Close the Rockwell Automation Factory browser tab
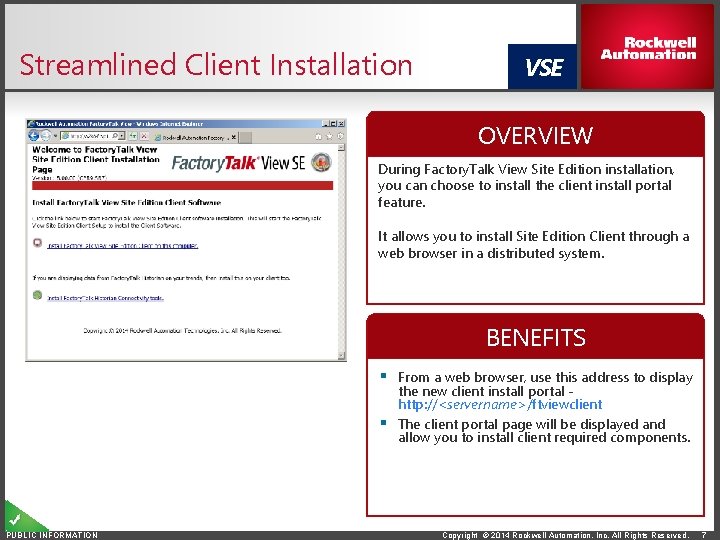Screen dimensions: 720x540 pyautogui.click(x=234, y=137)
